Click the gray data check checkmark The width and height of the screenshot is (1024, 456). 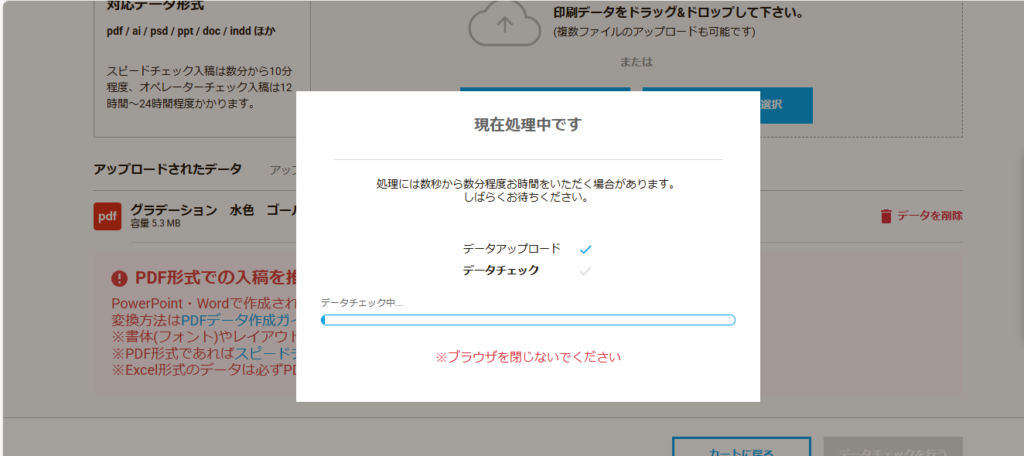click(586, 270)
